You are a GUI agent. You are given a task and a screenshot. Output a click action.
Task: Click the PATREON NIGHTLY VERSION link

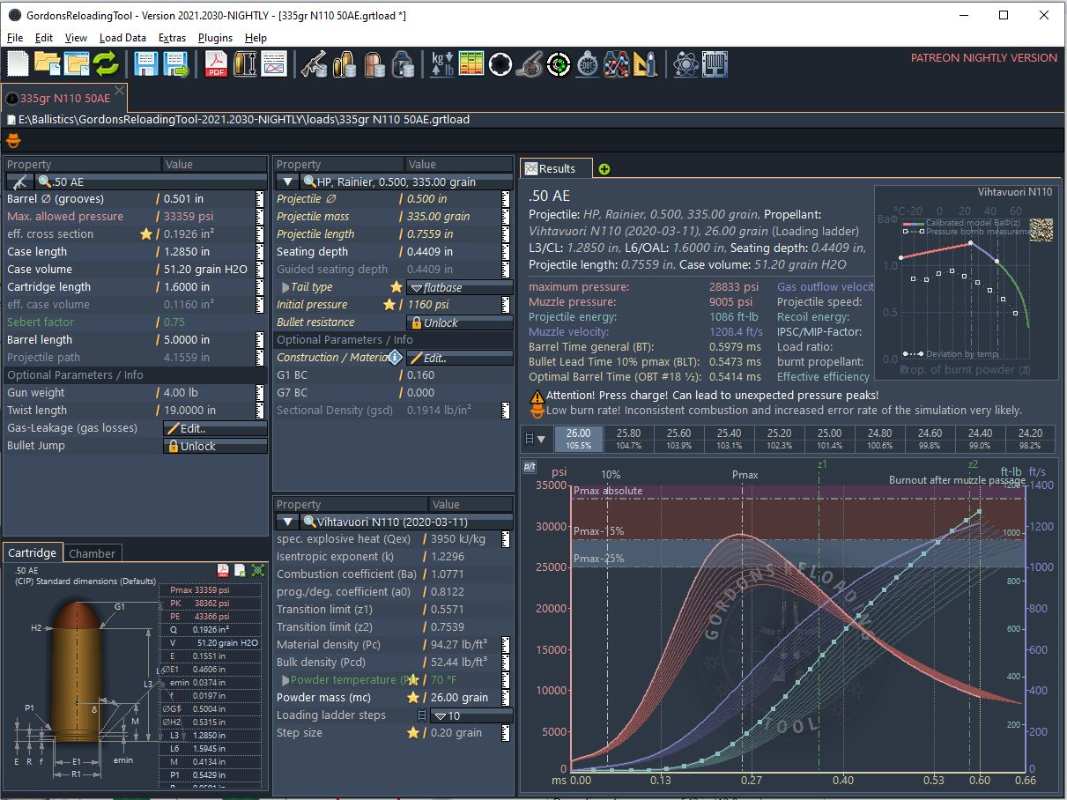tap(984, 58)
